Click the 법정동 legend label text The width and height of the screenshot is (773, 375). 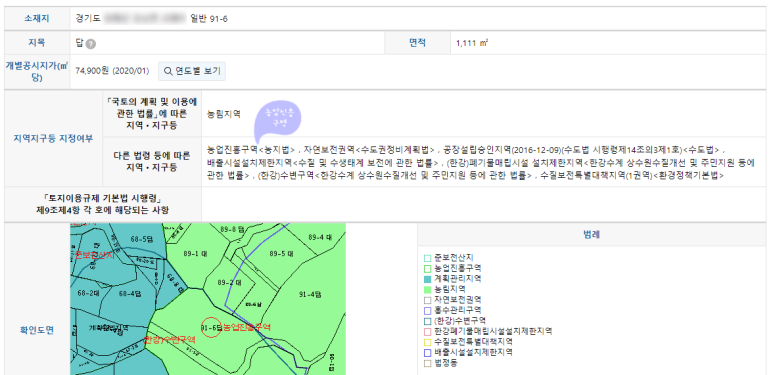click(446, 363)
